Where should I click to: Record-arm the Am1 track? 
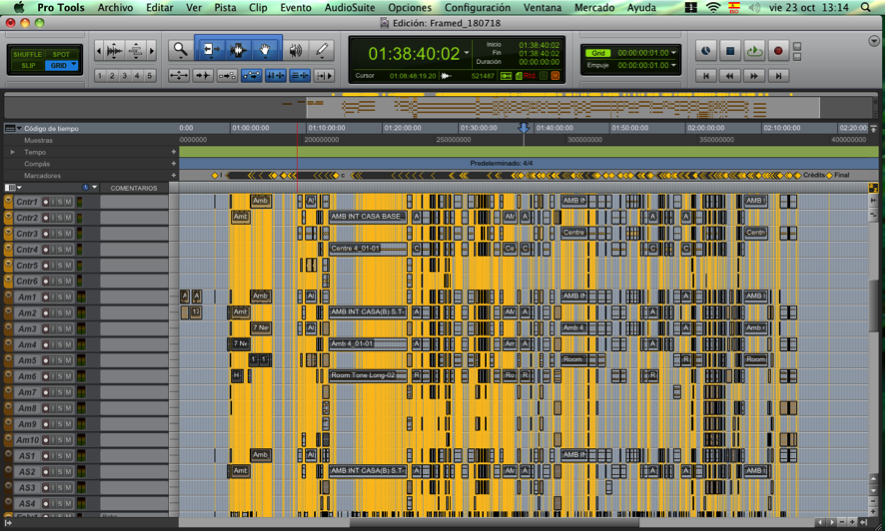point(45,297)
